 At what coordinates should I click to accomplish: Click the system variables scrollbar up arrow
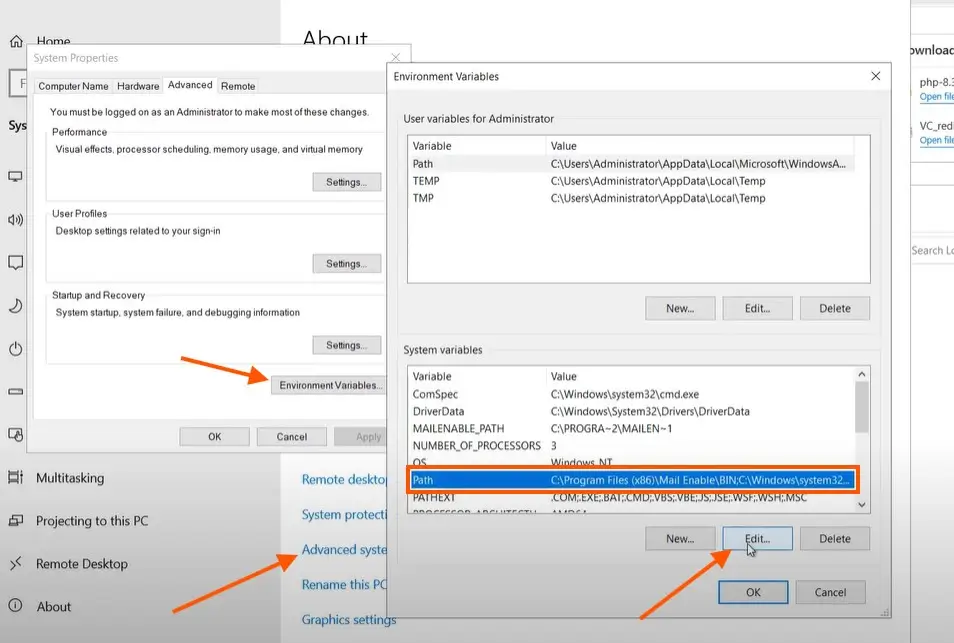click(x=862, y=375)
